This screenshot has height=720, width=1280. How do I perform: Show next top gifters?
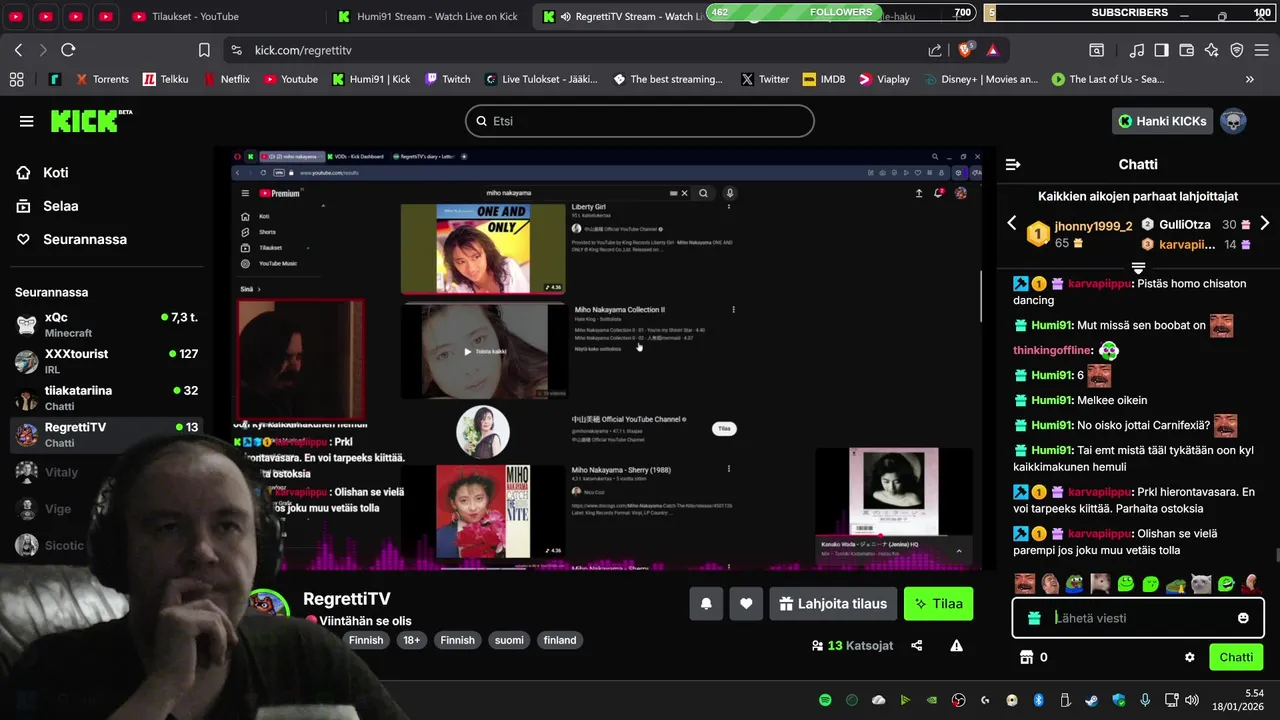point(1265,223)
